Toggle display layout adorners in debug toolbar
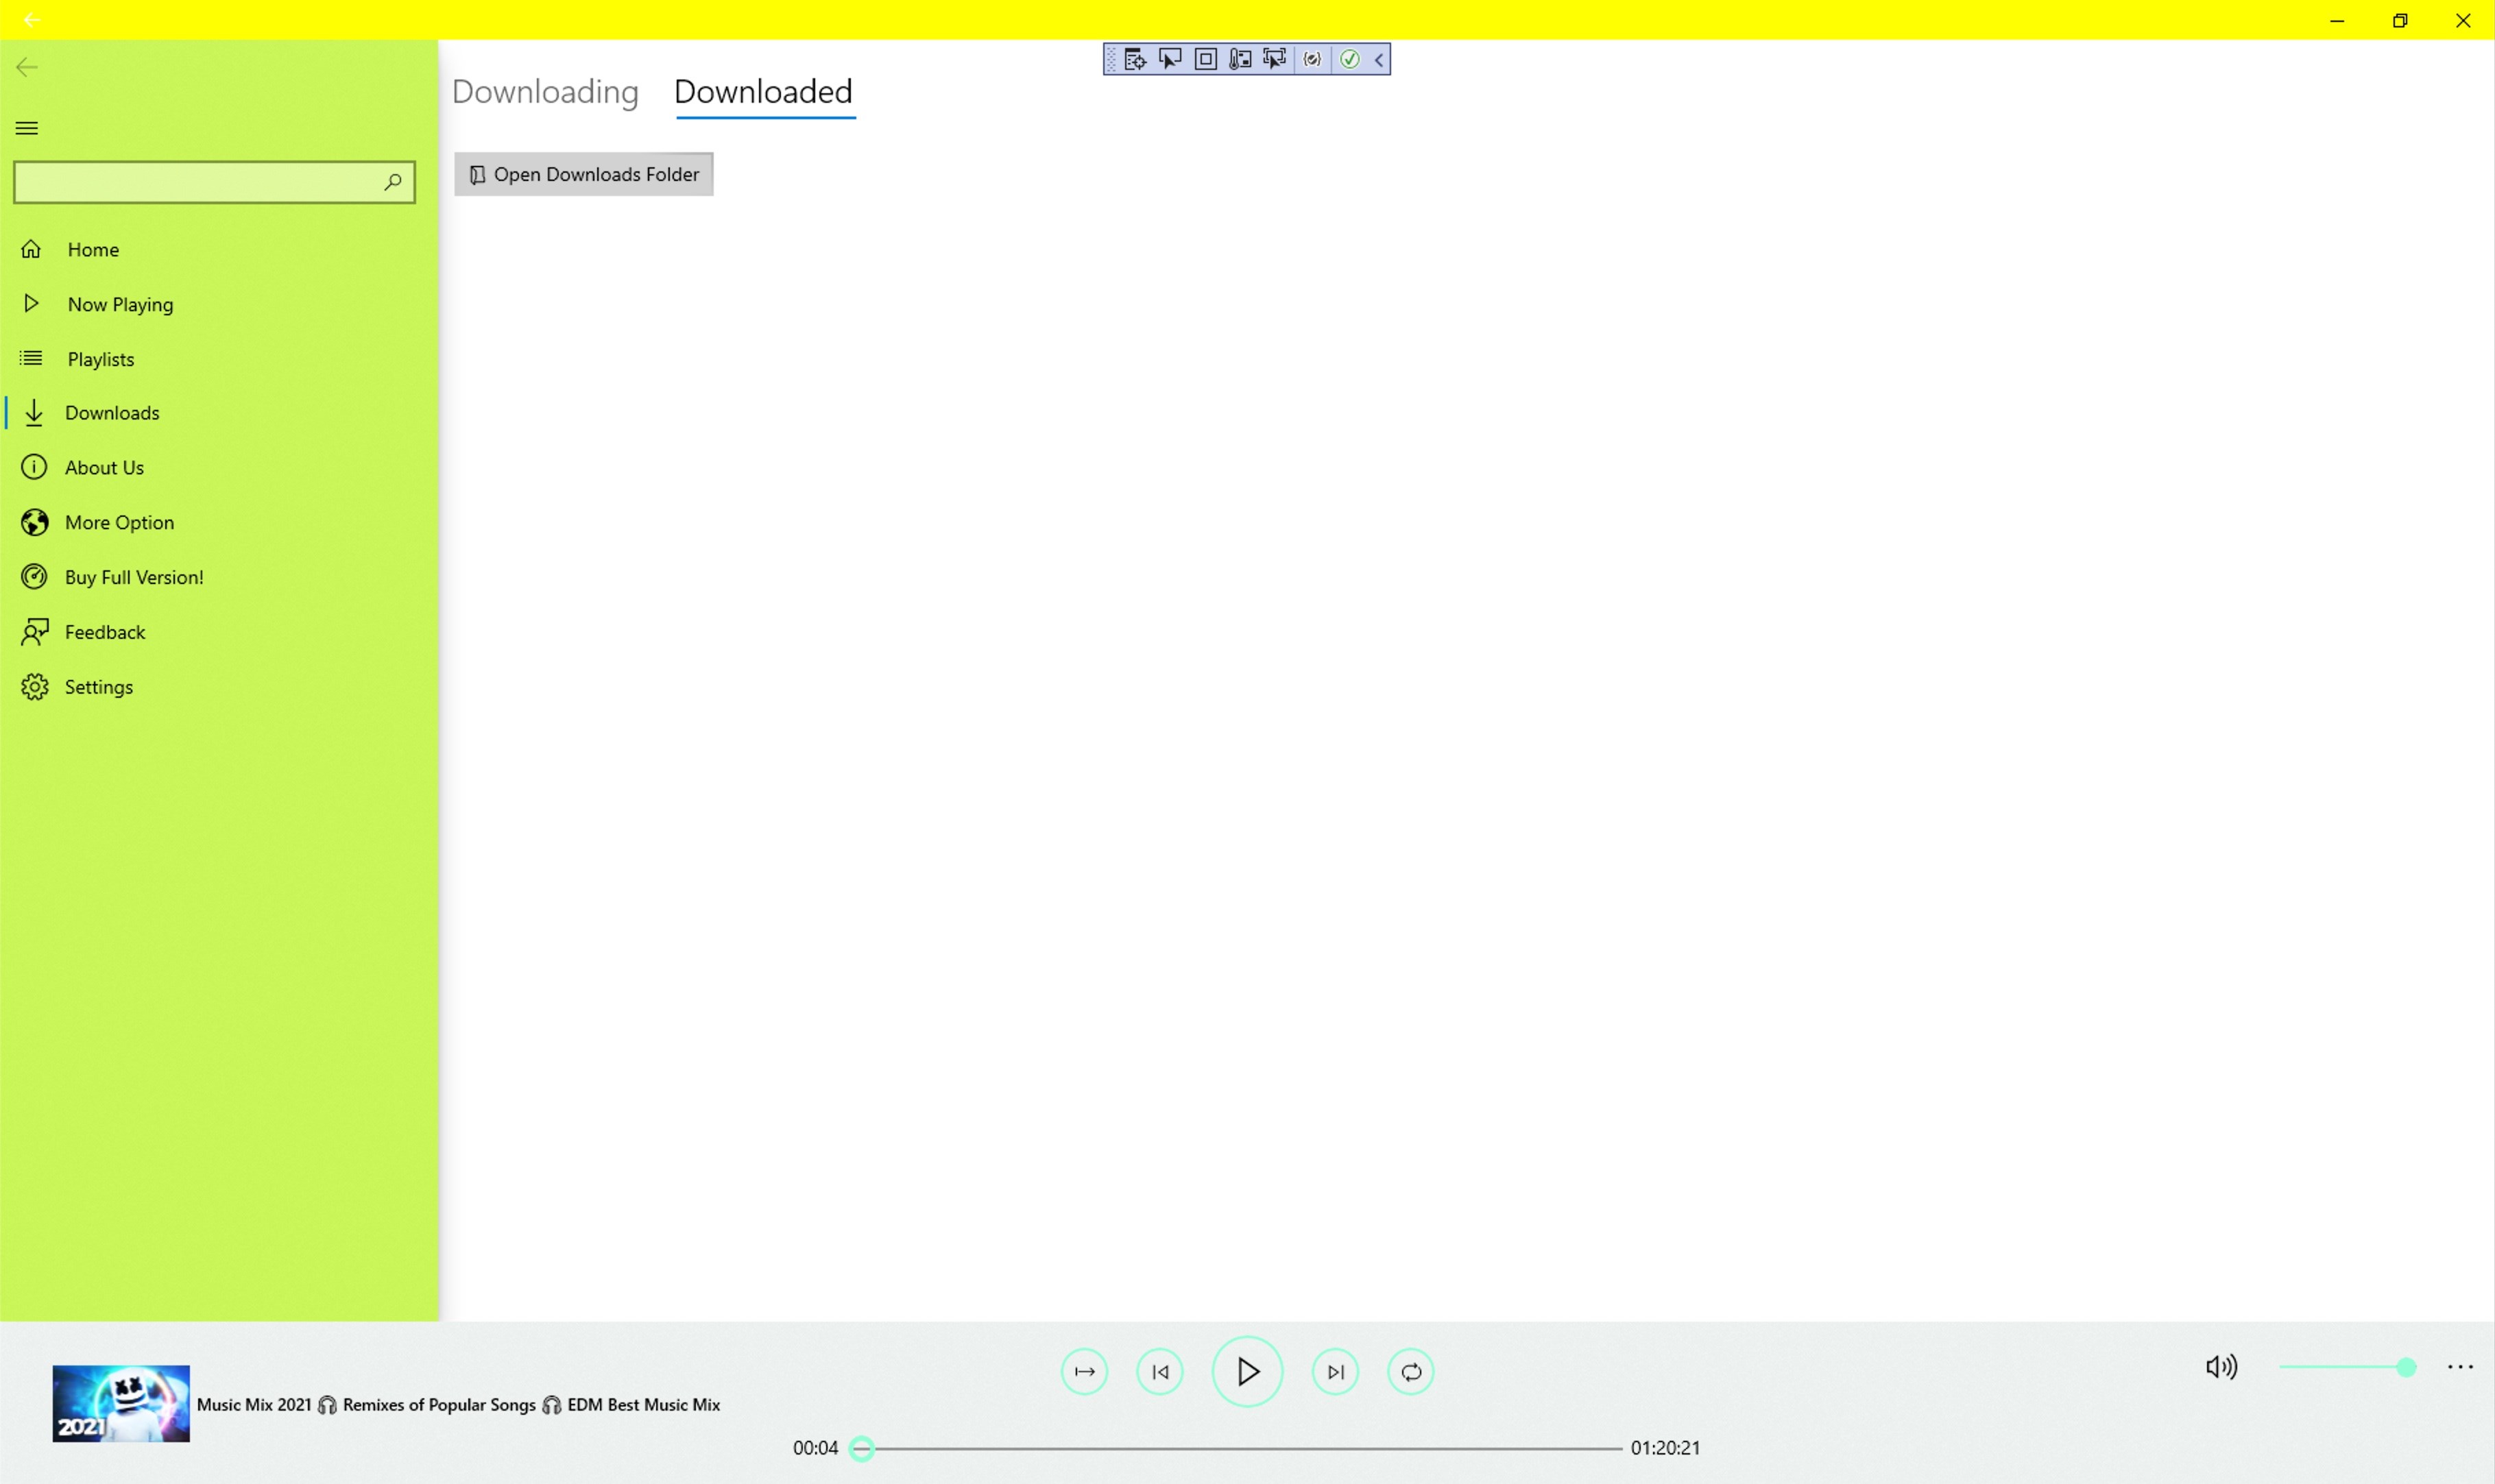This screenshot has width=2495, height=1484. point(1205,59)
